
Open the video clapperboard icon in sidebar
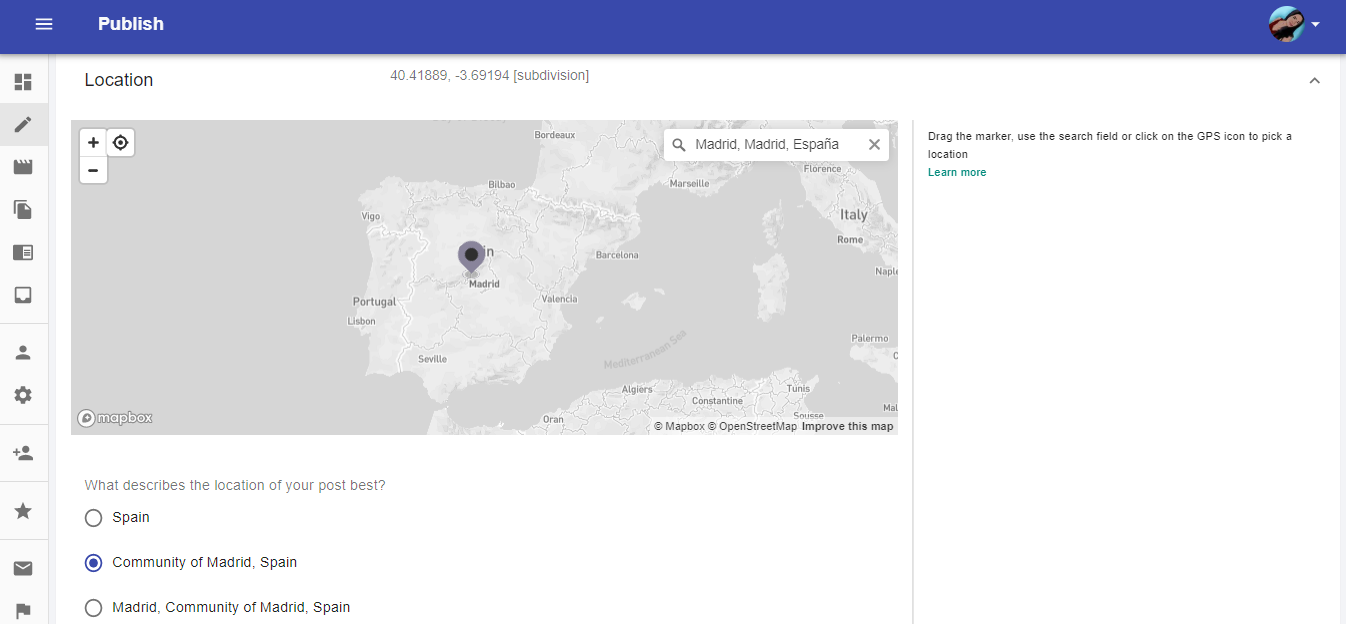tap(23, 167)
